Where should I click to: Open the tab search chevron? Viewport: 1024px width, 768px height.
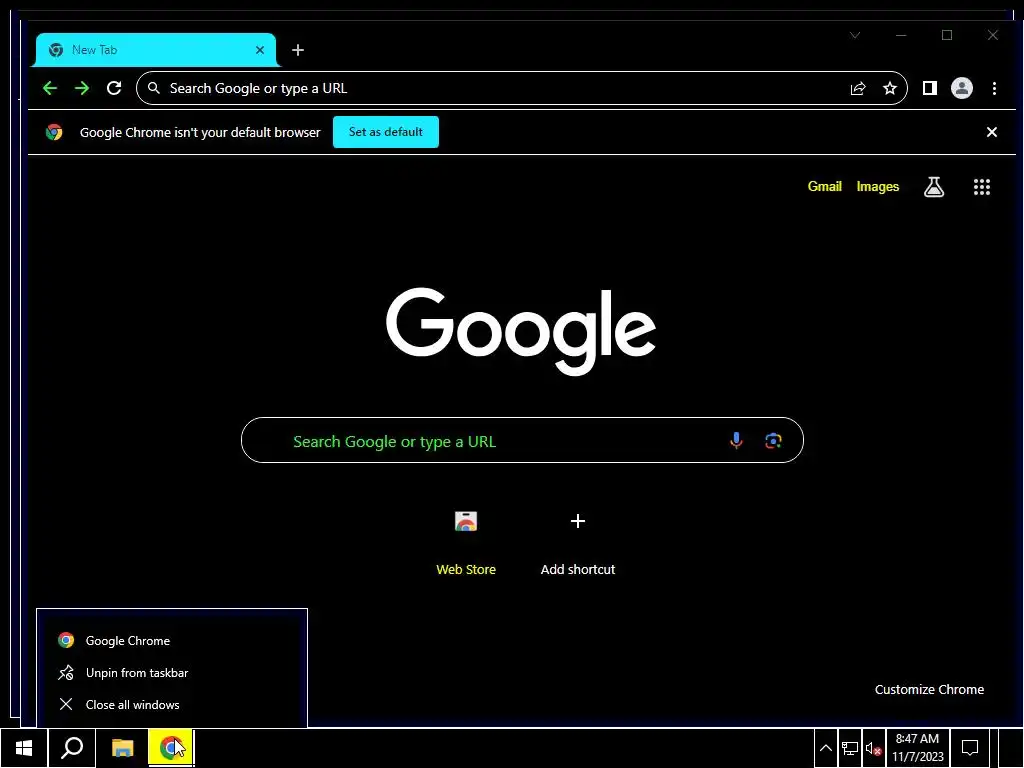click(855, 35)
